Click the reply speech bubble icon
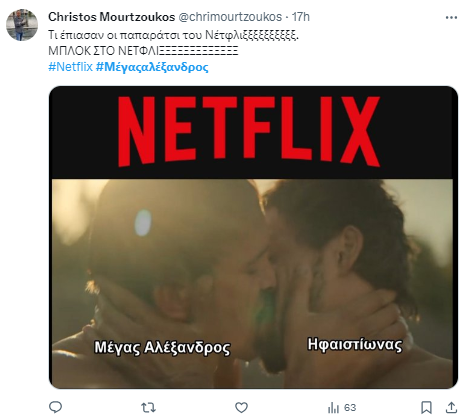Viewport: 468px width, 418px height. (55, 407)
